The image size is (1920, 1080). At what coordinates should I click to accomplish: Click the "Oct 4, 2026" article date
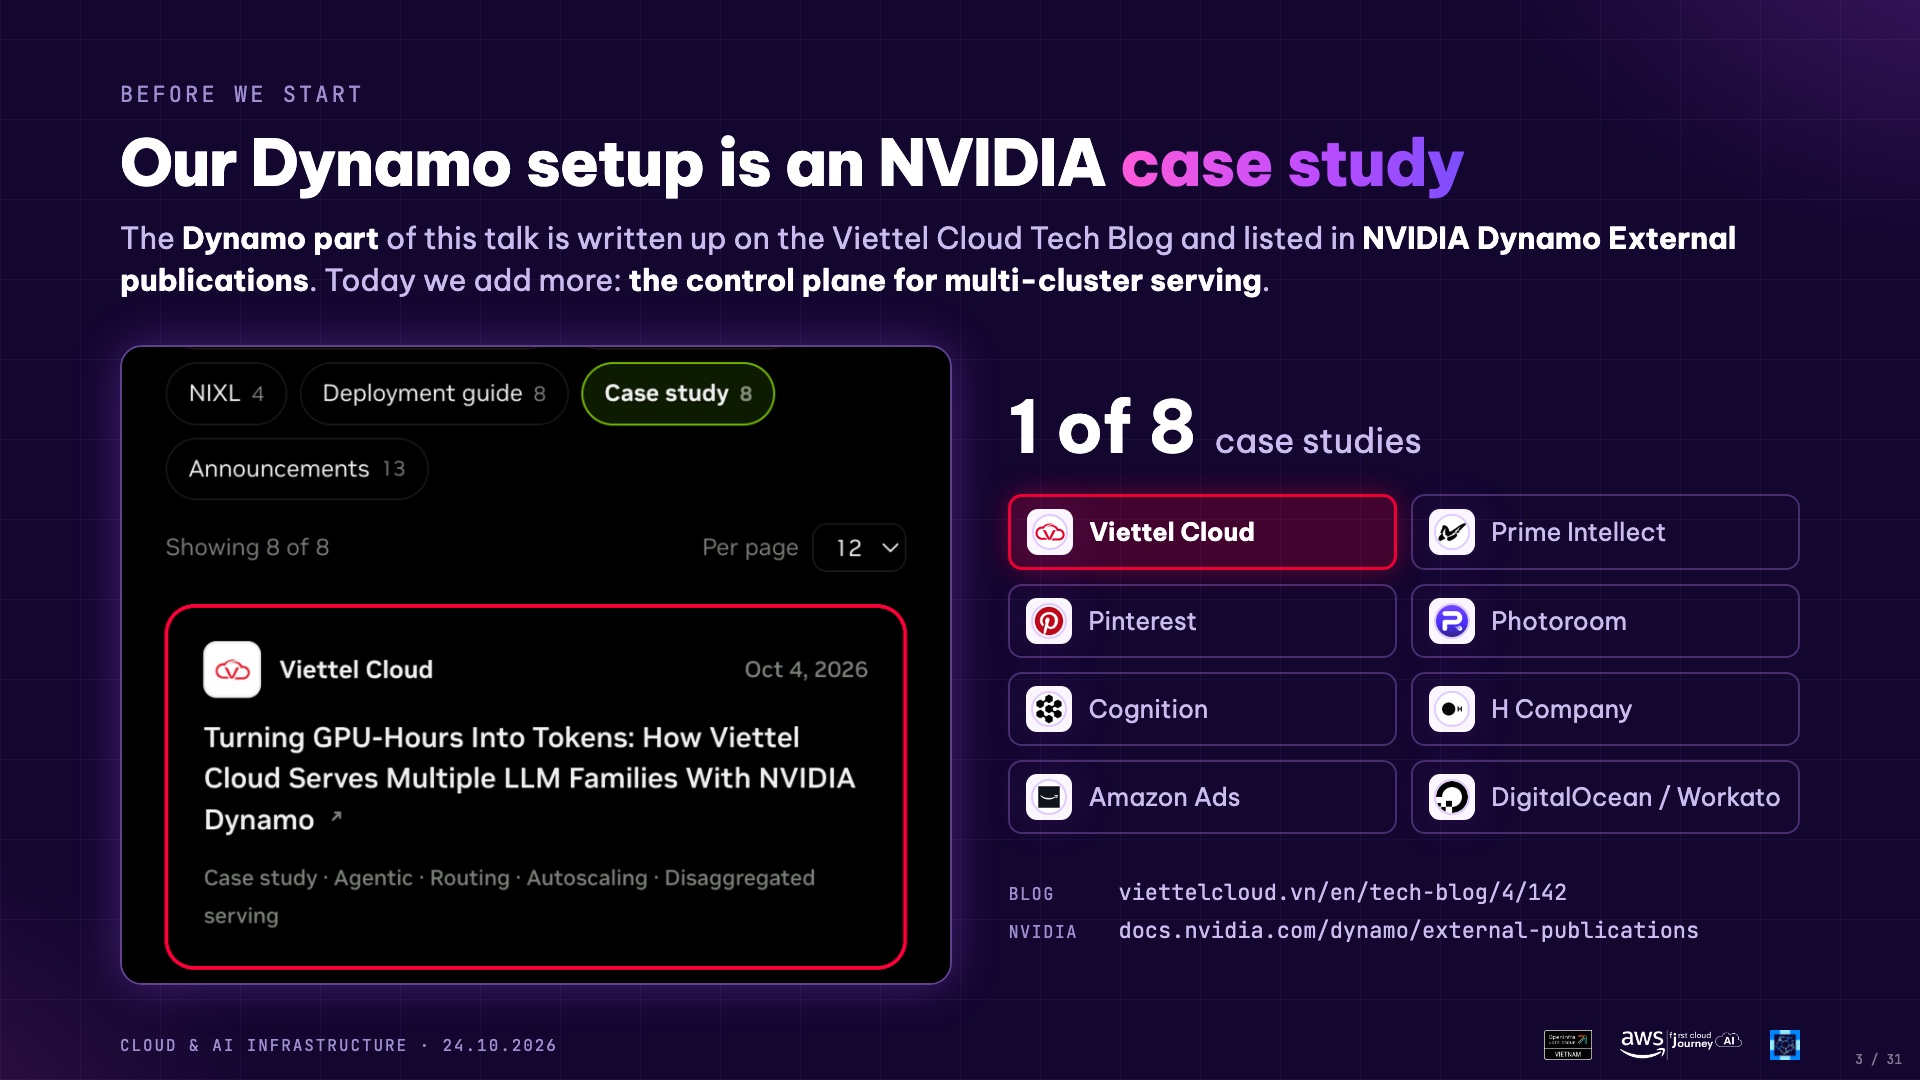(806, 669)
